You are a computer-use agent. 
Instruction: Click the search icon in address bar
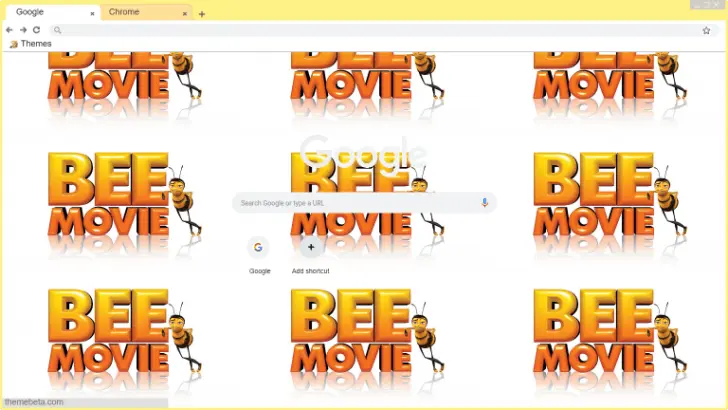[58, 30]
